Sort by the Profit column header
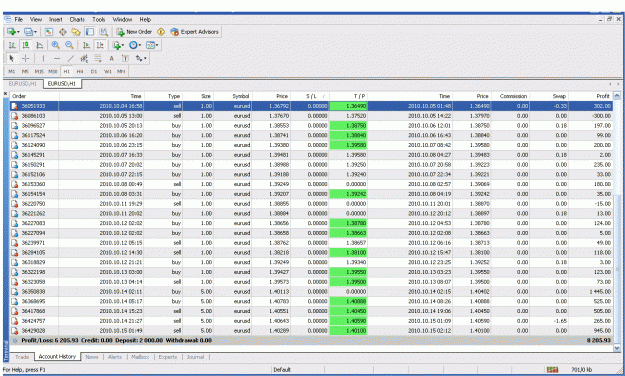The height and width of the screenshot is (376, 625). click(590, 96)
